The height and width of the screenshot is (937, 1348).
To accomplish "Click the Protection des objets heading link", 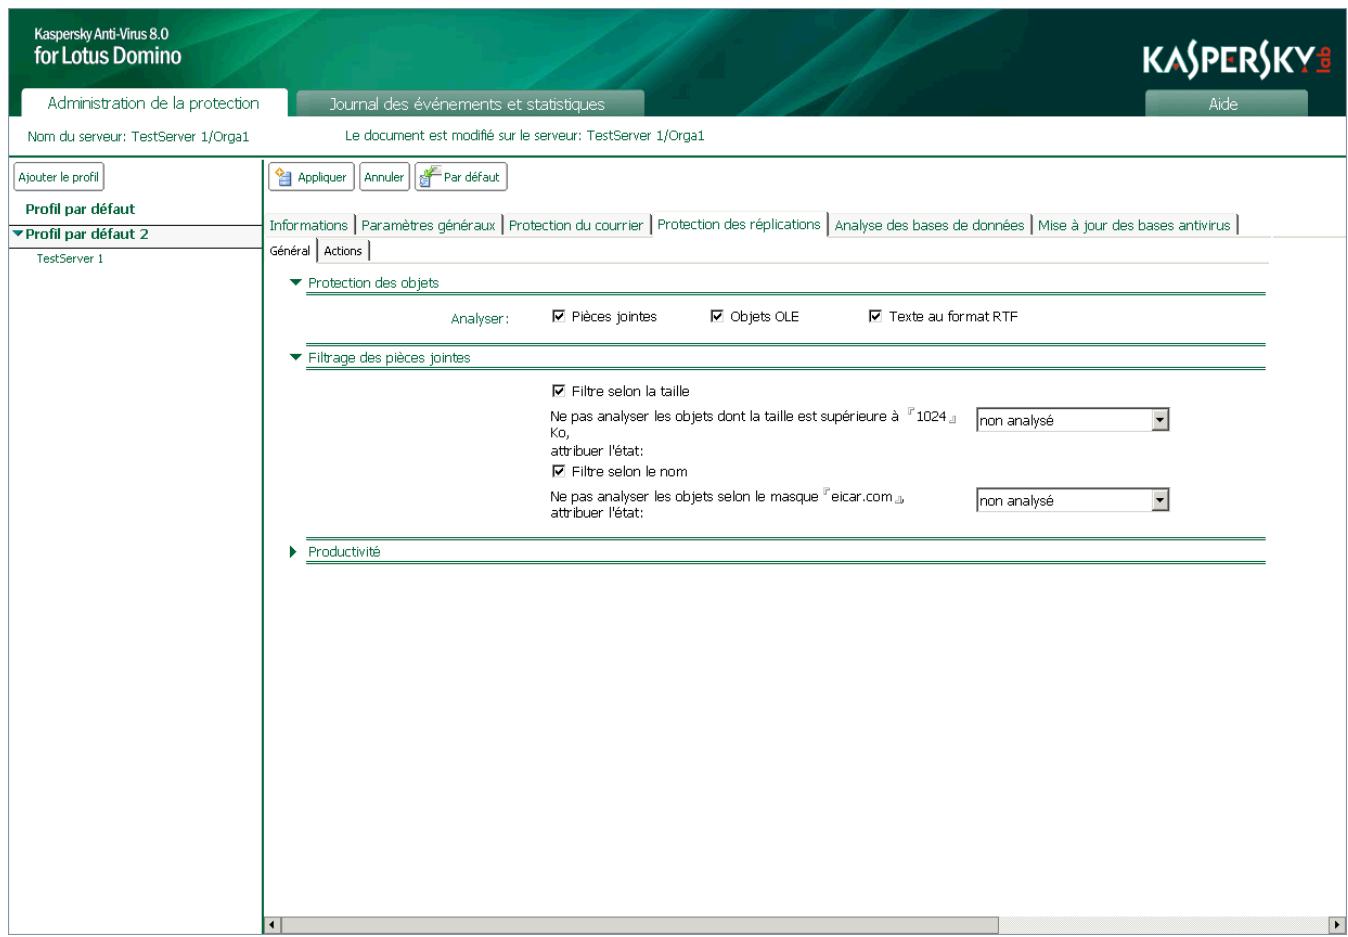I will (373, 283).
